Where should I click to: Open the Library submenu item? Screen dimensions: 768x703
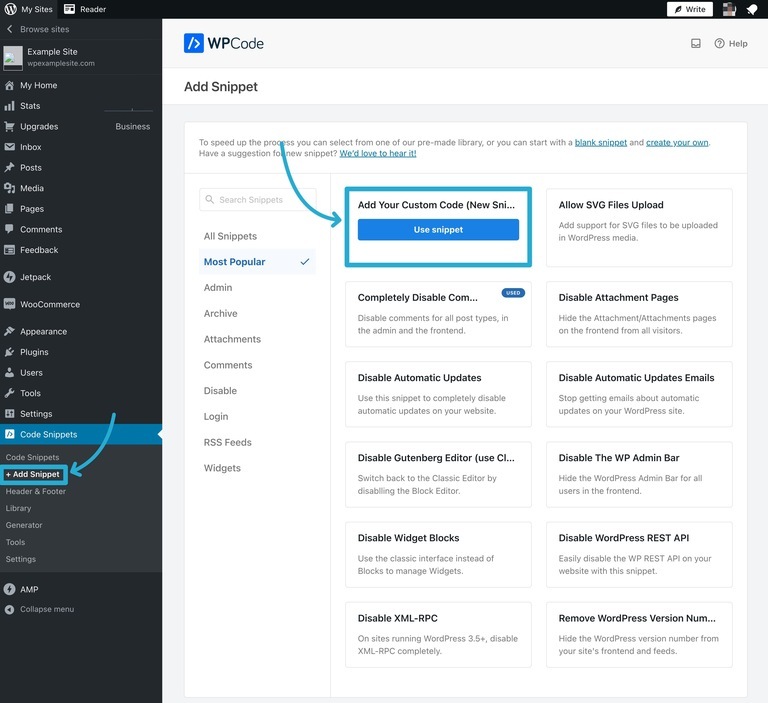click(18, 509)
